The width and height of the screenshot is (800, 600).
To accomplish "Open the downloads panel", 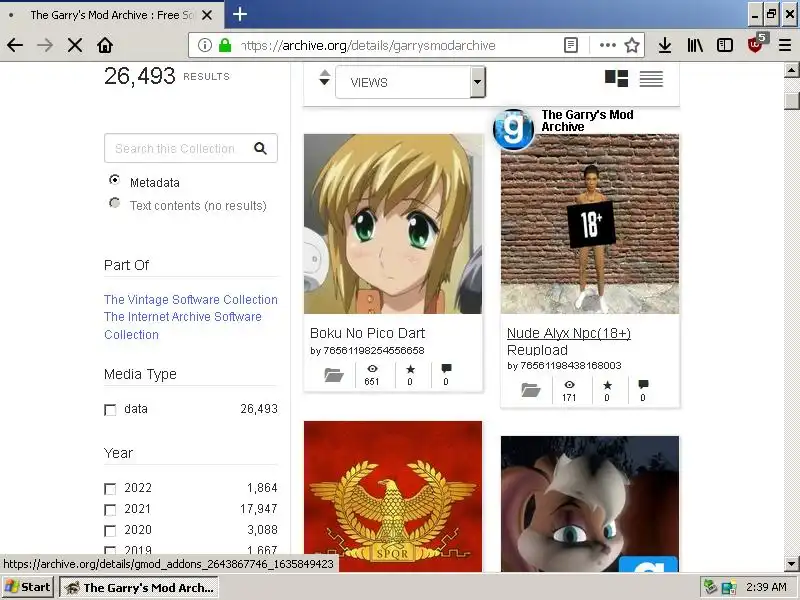I will tap(664, 45).
